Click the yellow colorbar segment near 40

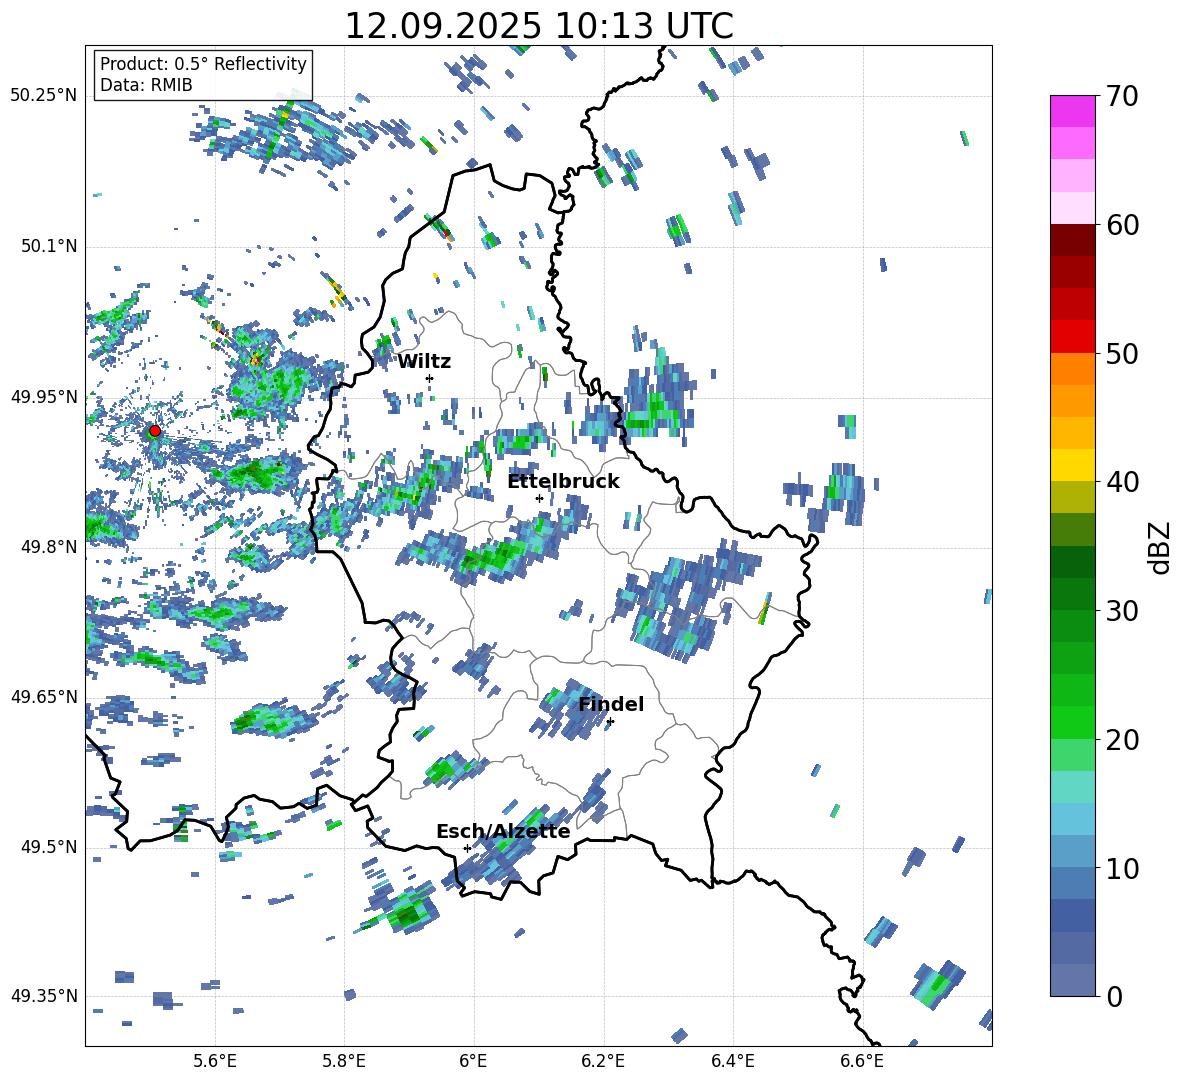tap(1072, 465)
